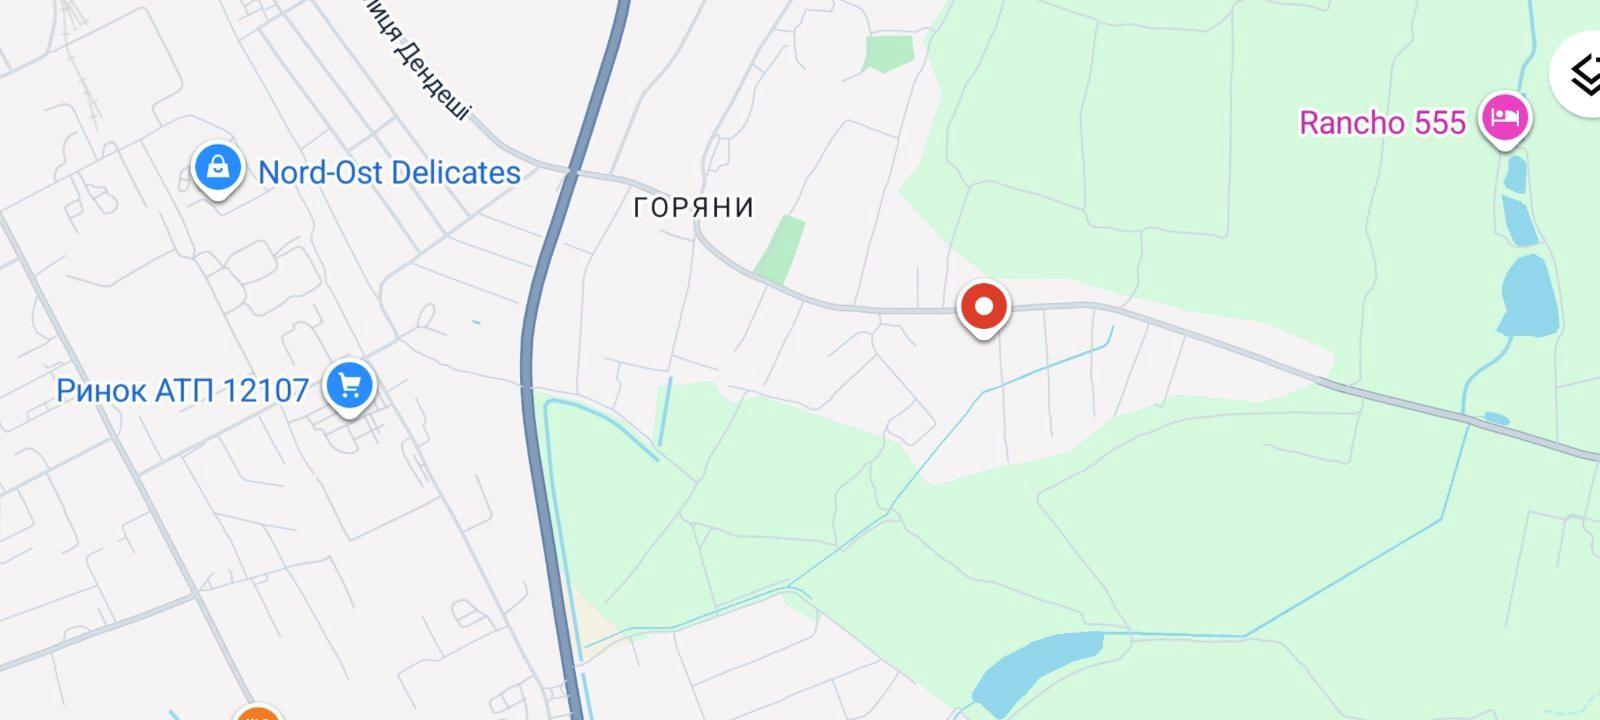Tap the ГОРЯНИ neighborhood label
Viewport: 1600px width, 720px height.
(x=694, y=207)
